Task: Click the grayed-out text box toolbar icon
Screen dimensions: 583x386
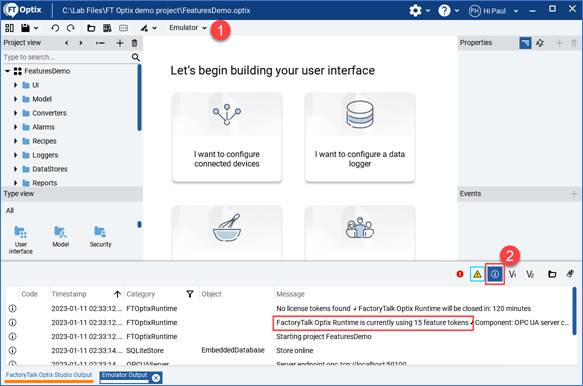Action: (123, 28)
